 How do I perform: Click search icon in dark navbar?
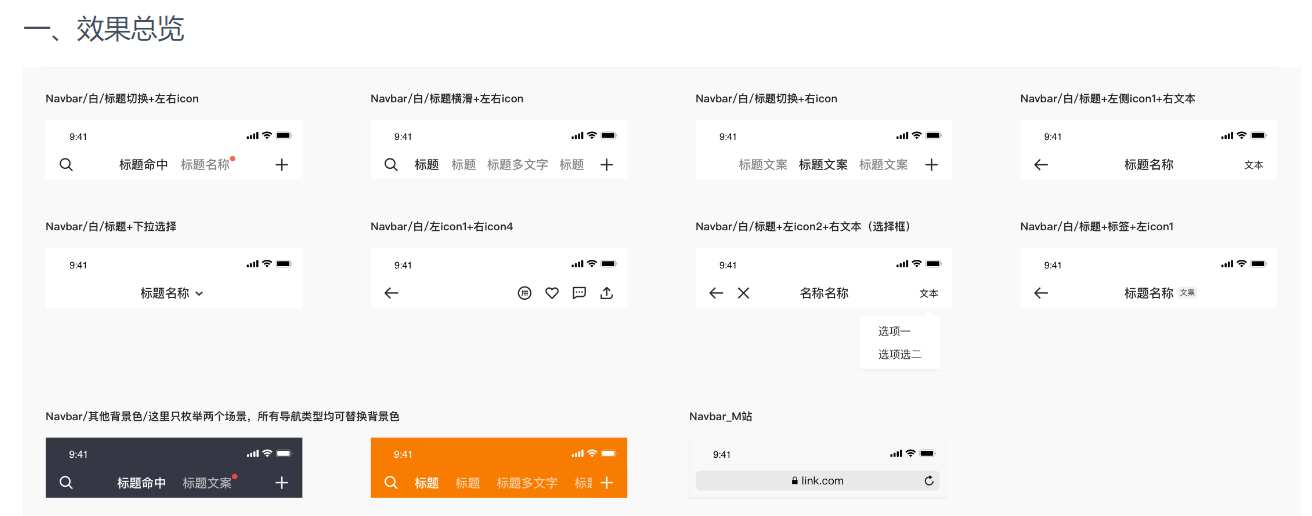coord(66,482)
